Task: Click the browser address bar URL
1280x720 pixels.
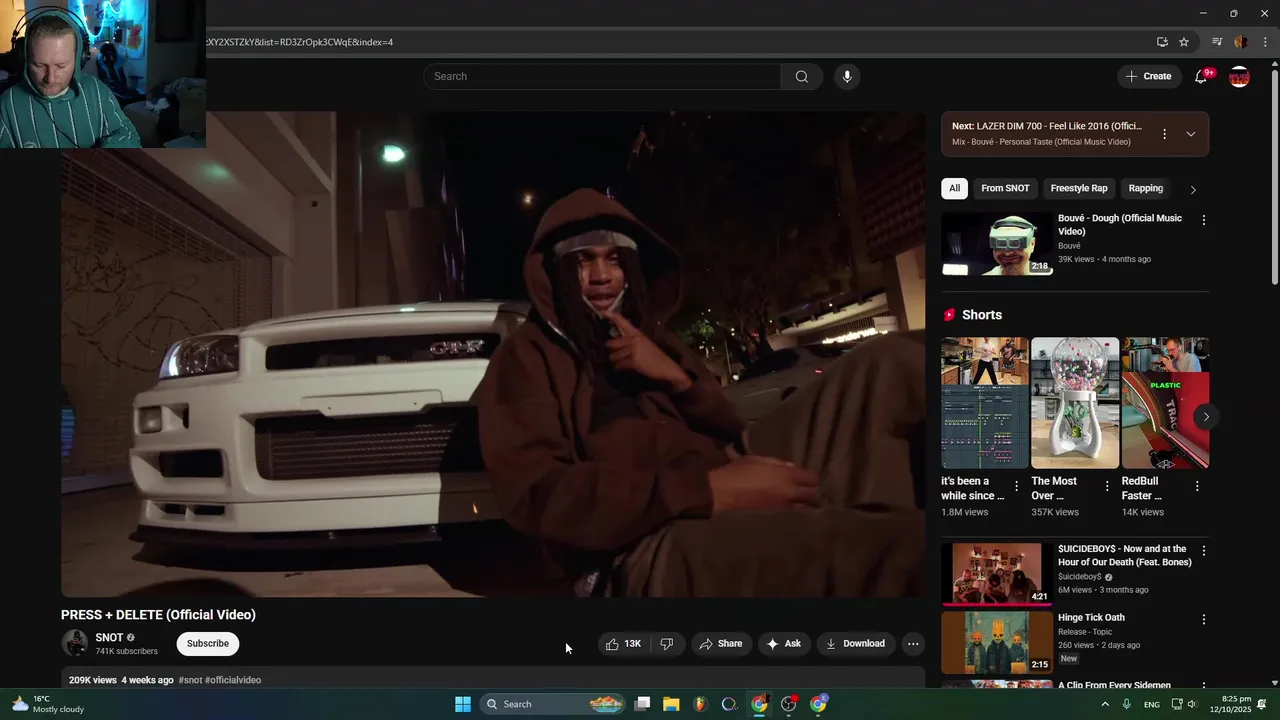Action: point(300,42)
